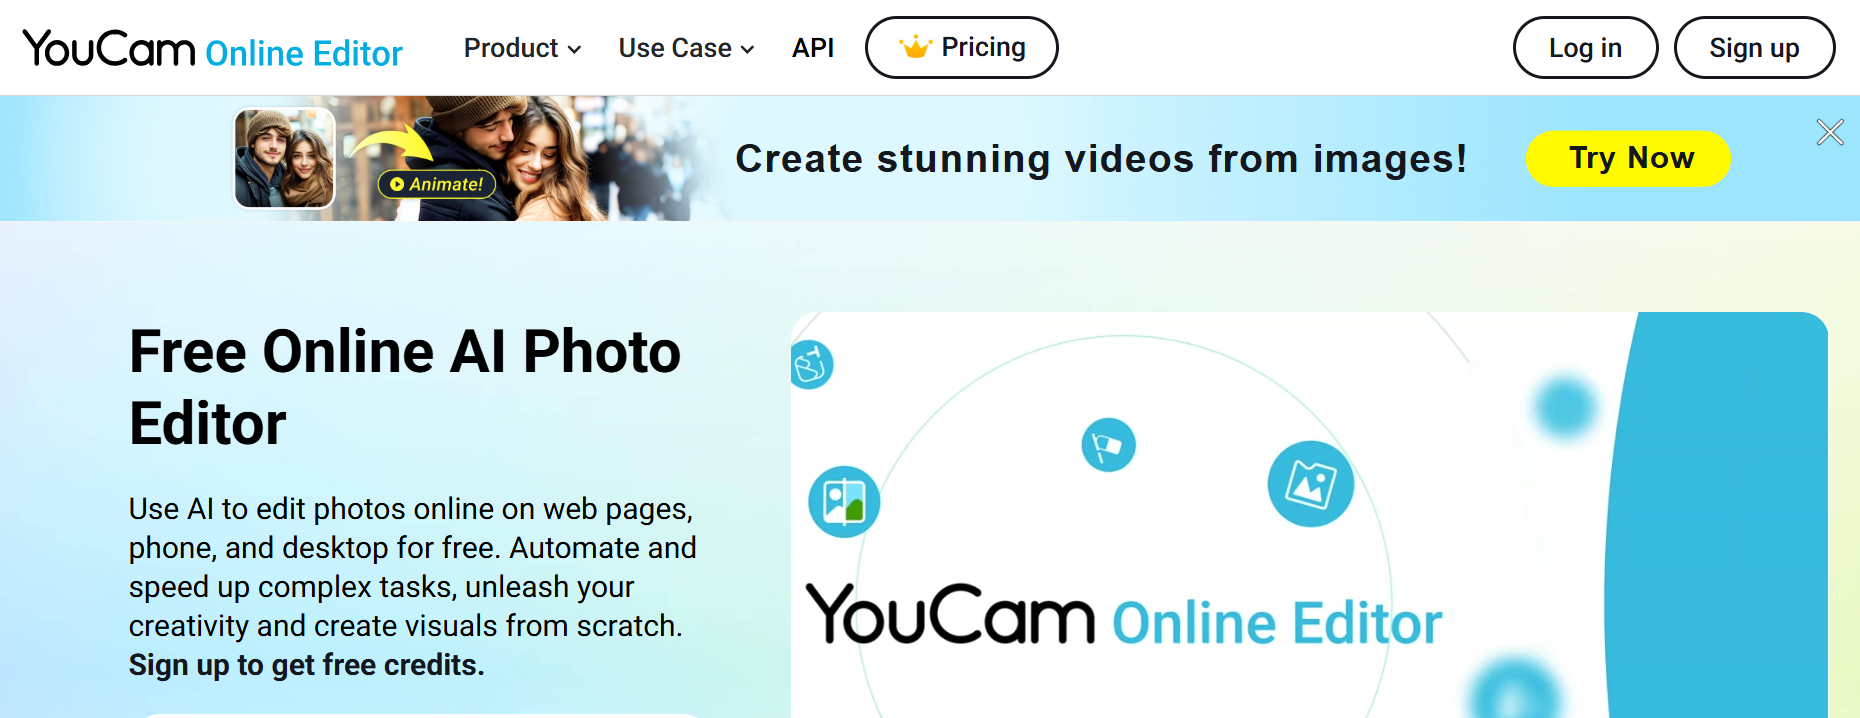Close the promotional banner
The image size is (1860, 718).
point(1830,132)
